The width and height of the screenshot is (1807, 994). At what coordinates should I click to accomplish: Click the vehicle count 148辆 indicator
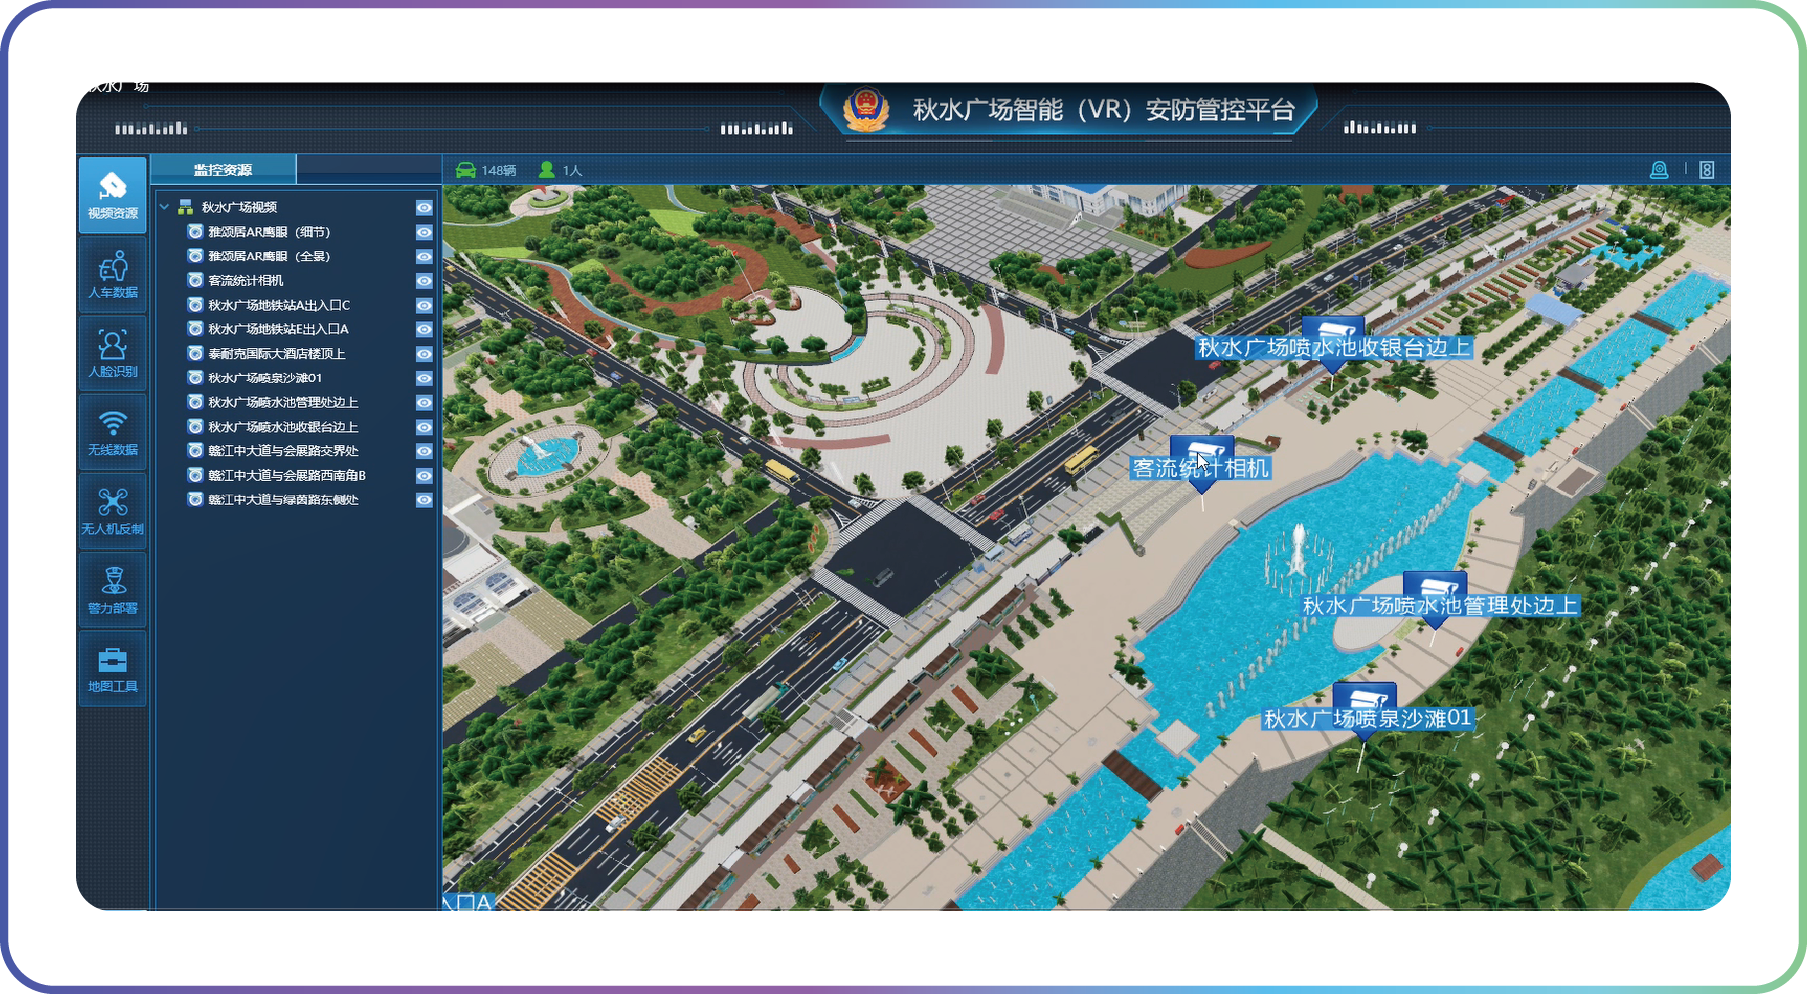coord(487,170)
